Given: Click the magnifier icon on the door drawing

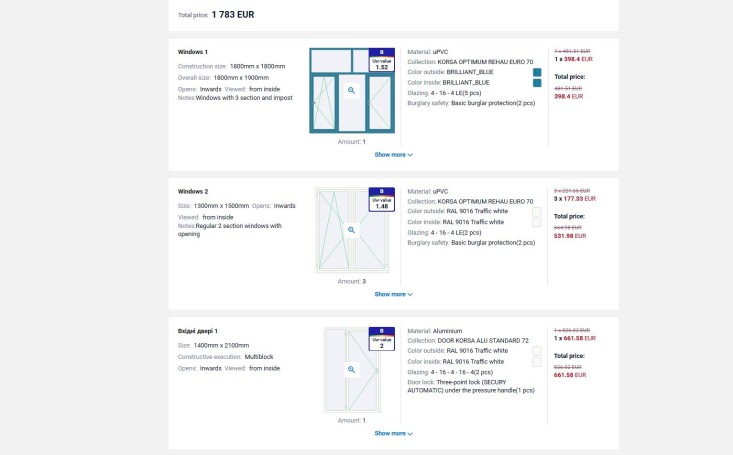Looking at the screenshot, I should (x=352, y=369).
